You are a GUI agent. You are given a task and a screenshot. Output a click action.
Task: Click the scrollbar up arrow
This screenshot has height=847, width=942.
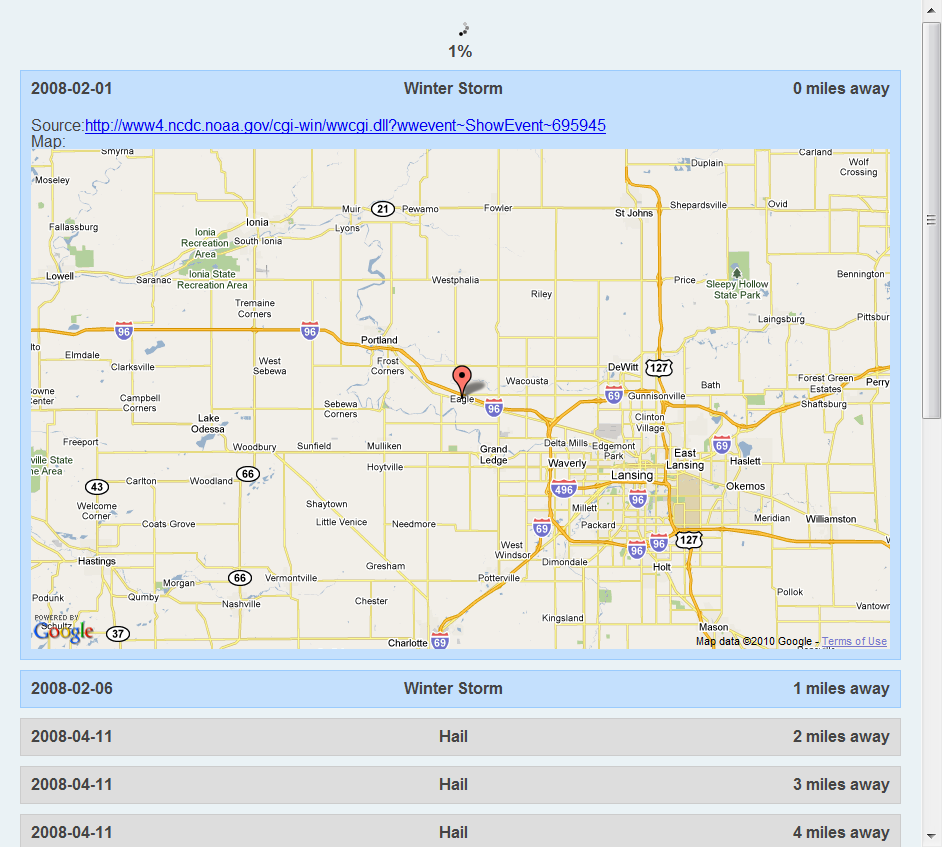click(931, 9)
